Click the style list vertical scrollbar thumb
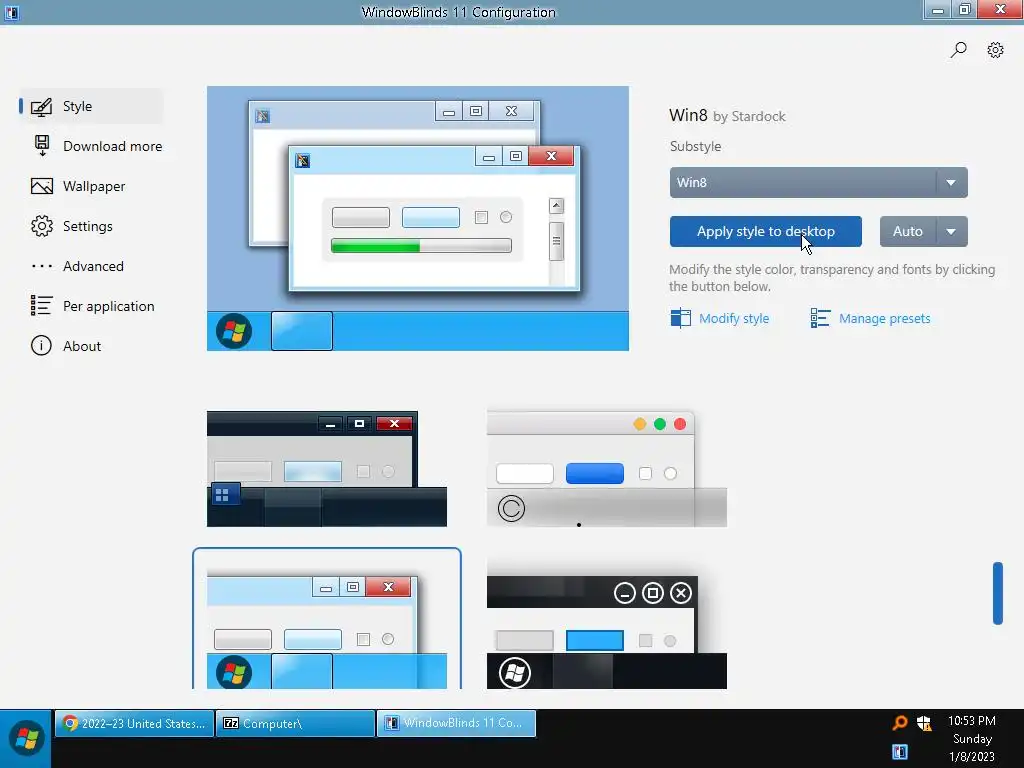 997,593
